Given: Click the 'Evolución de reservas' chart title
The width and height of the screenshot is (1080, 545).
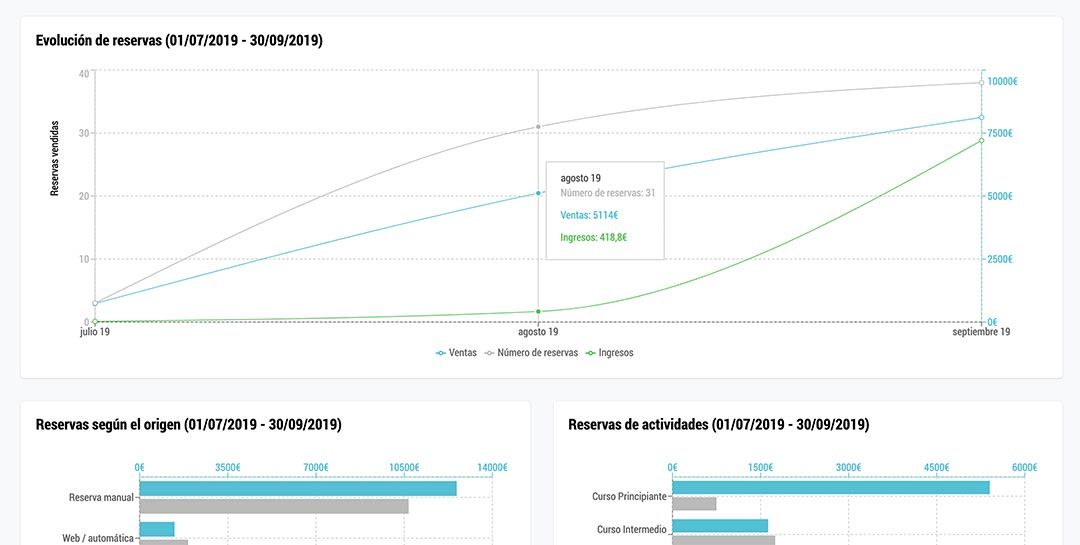Looking at the screenshot, I should point(179,41).
